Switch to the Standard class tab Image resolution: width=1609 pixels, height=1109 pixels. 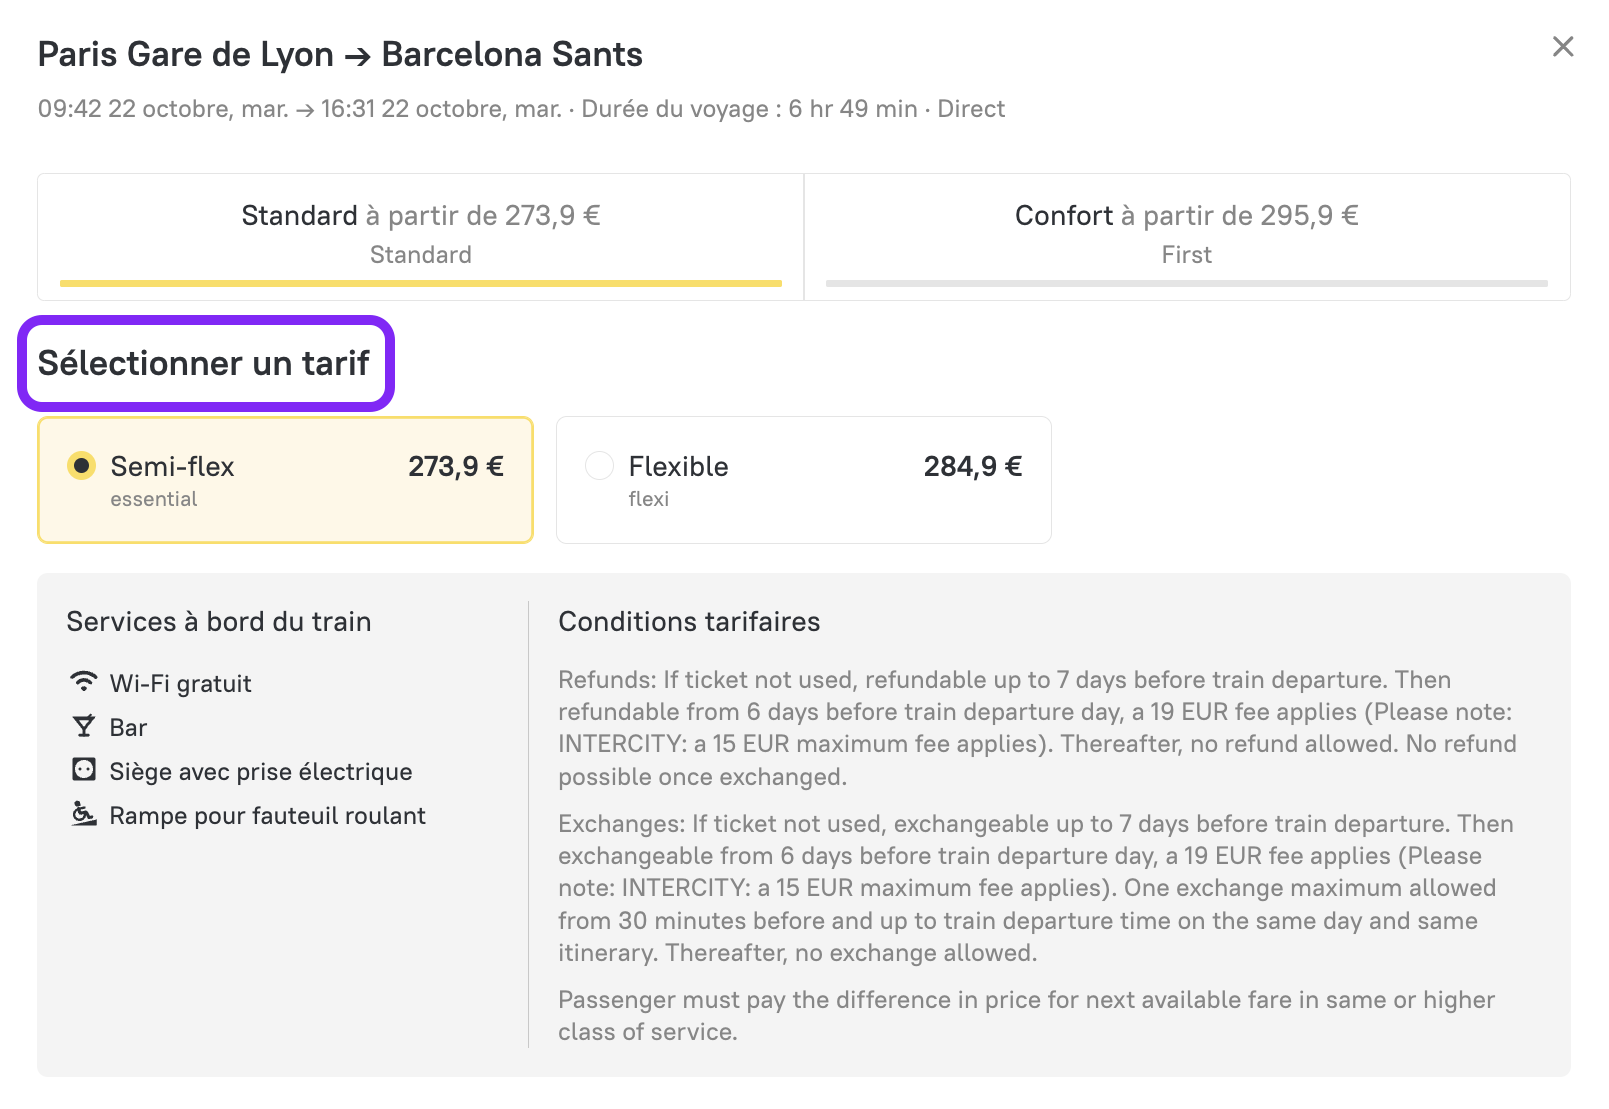click(420, 235)
